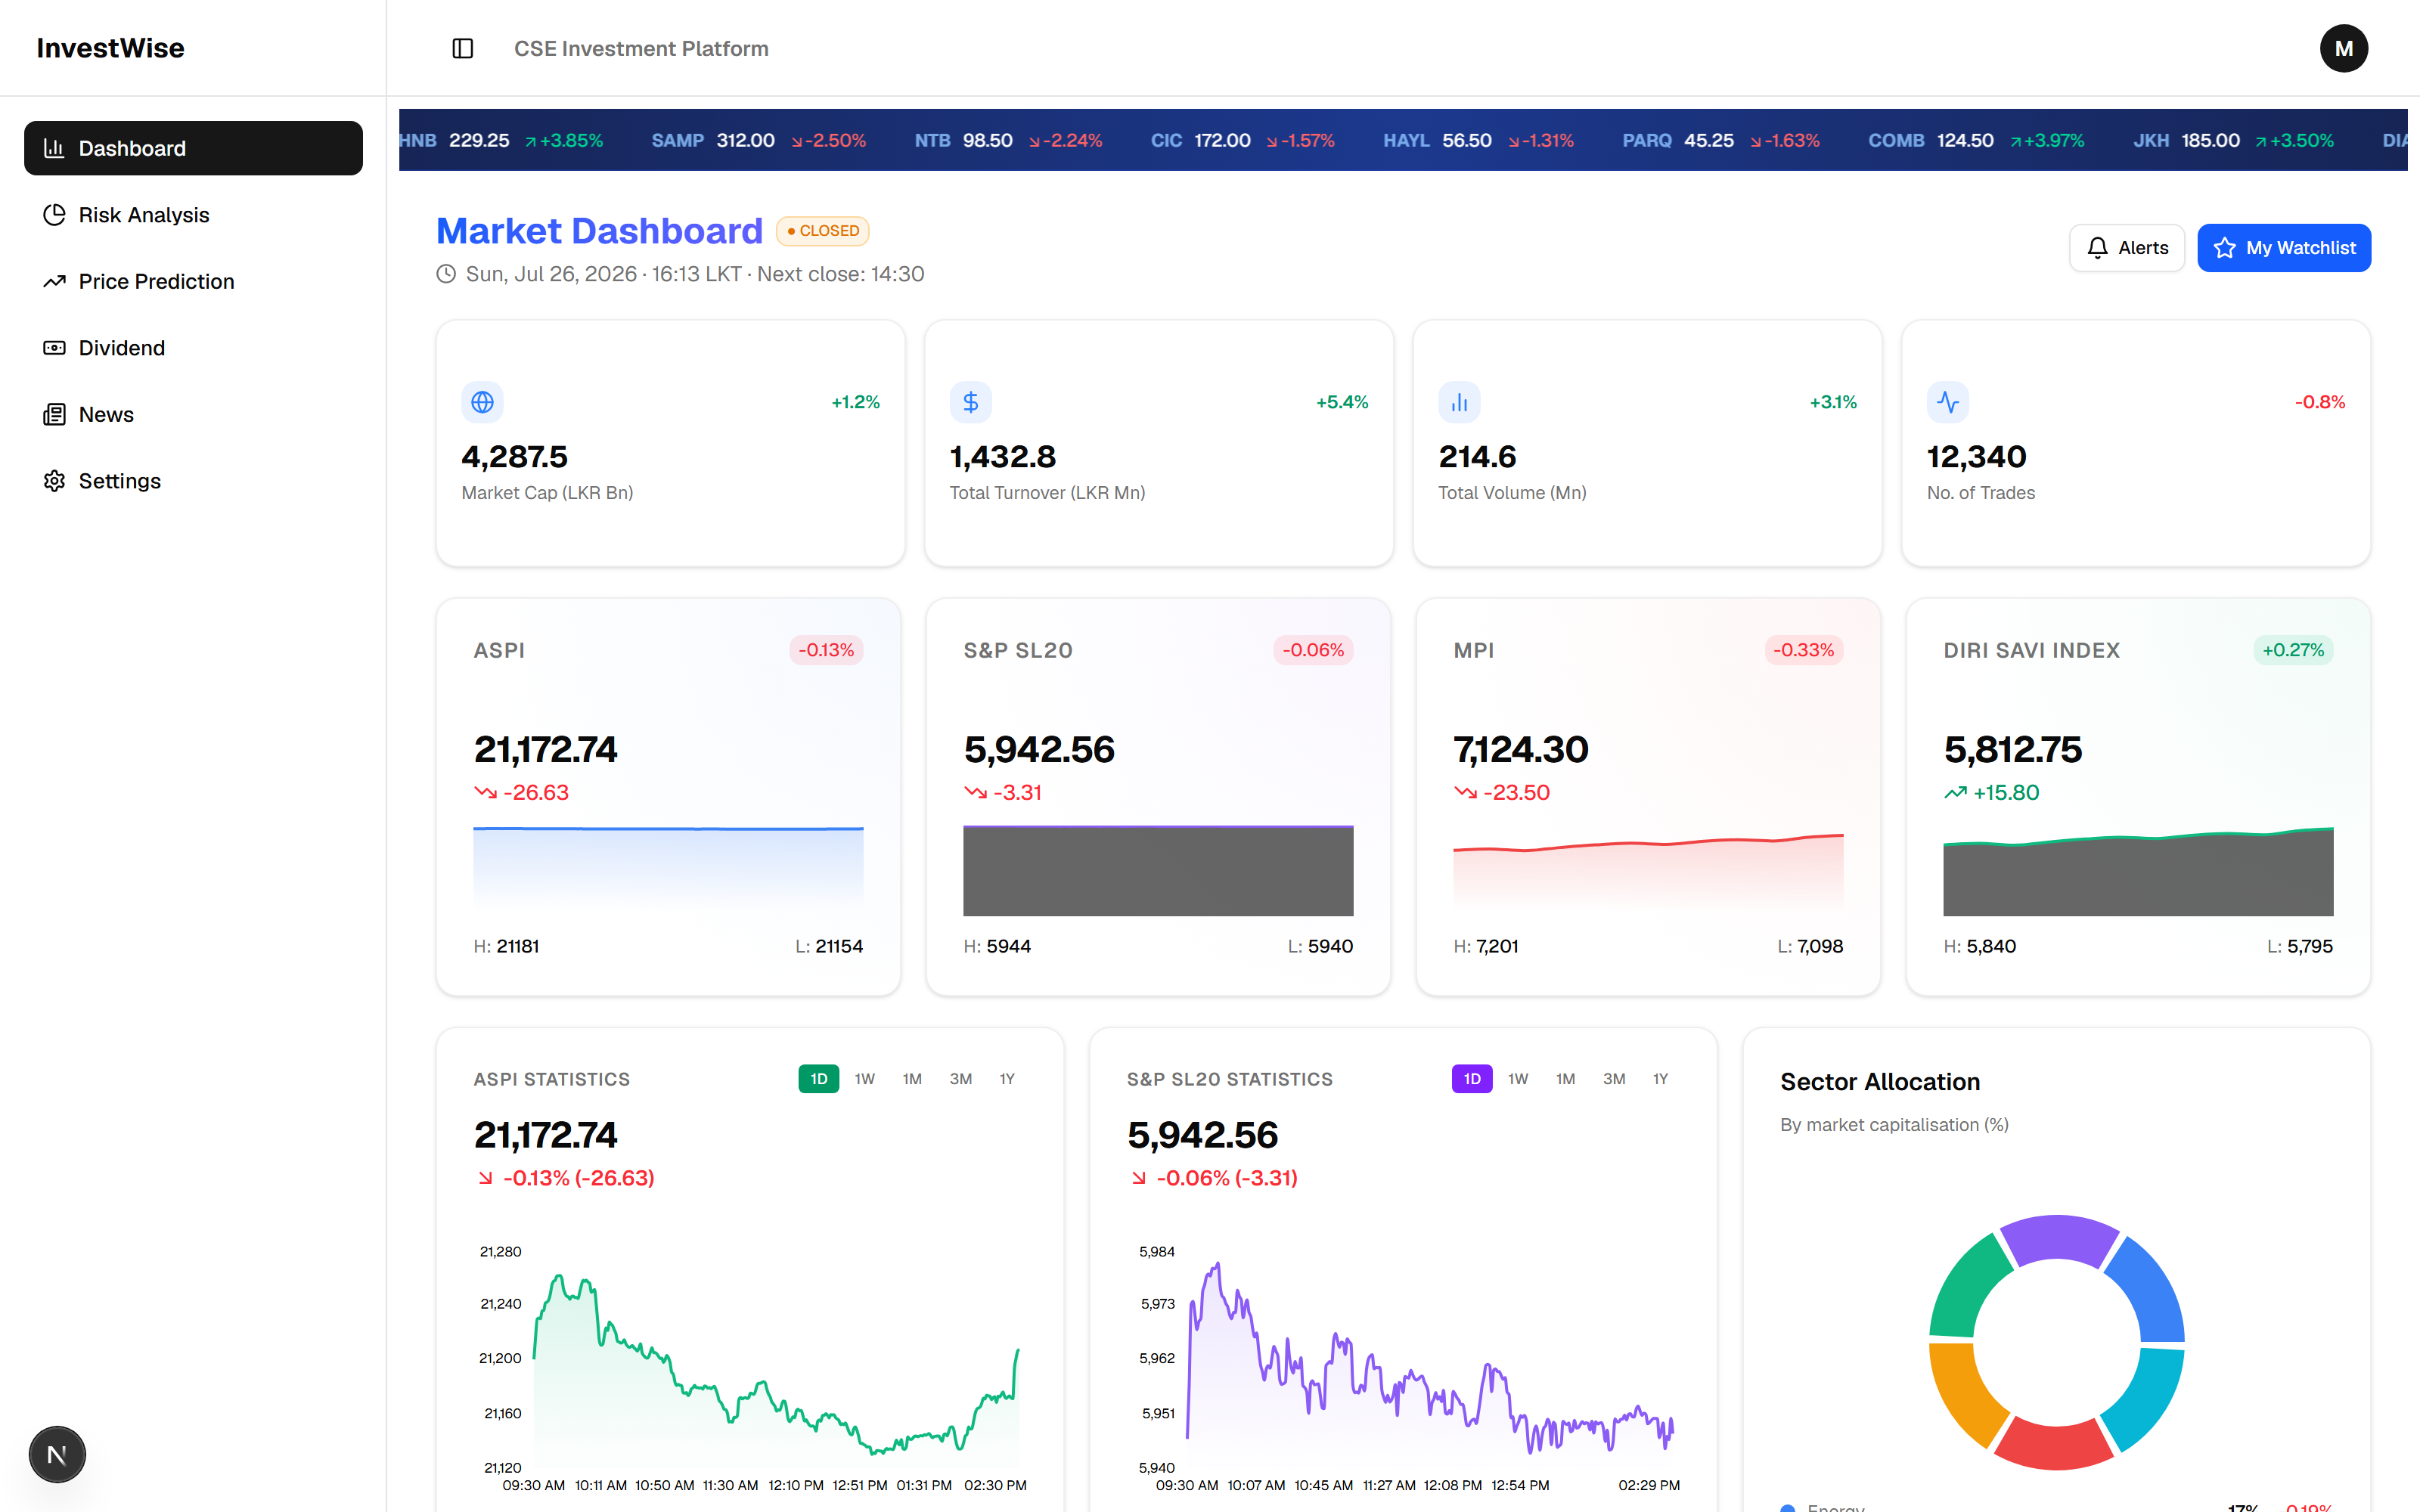Click the No. of Trades activity icon
The width and height of the screenshot is (2420, 1512).
pyautogui.click(x=1947, y=402)
